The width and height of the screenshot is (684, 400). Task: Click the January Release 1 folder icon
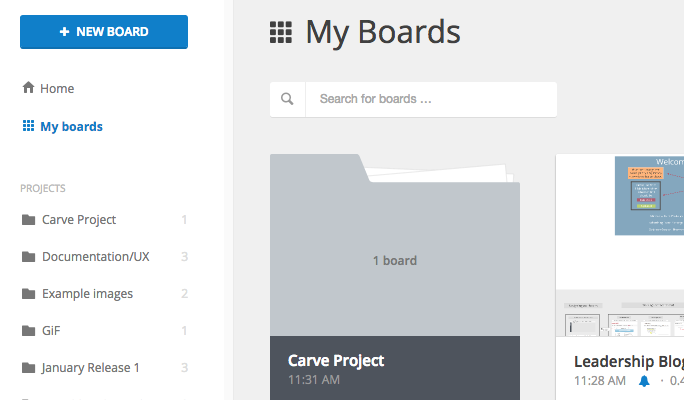tap(28, 368)
